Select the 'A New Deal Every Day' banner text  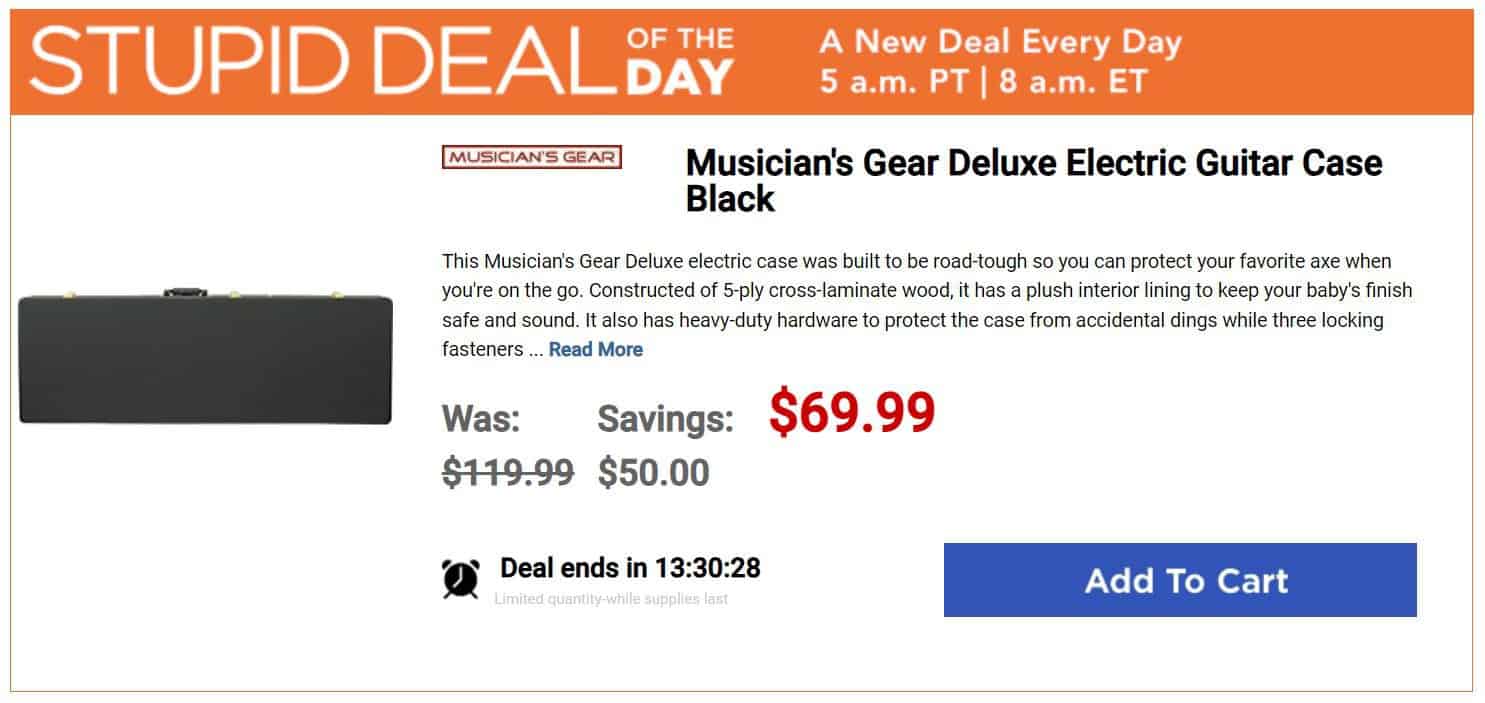(x=1000, y=41)
